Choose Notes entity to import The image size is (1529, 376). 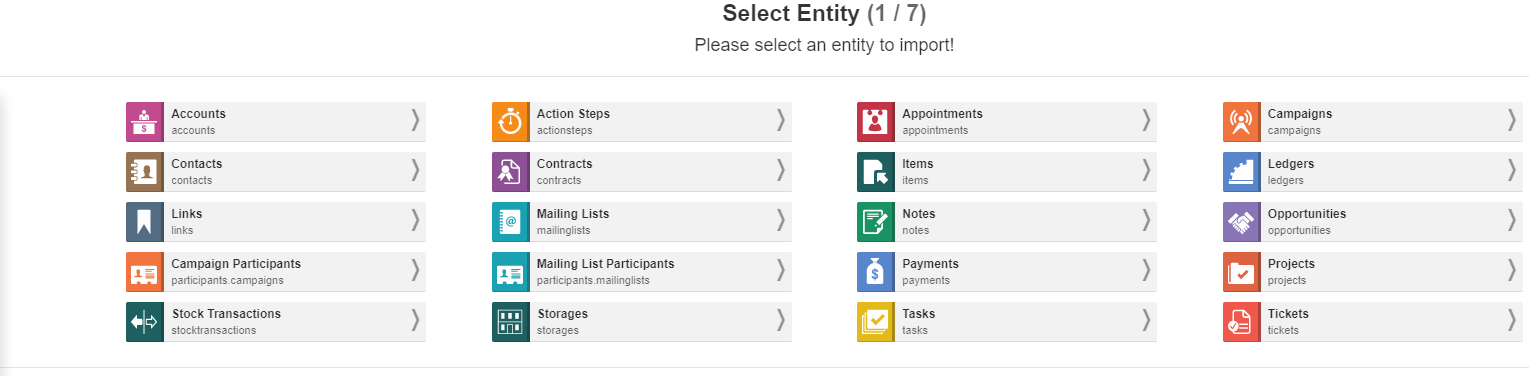click(1007, 222)
